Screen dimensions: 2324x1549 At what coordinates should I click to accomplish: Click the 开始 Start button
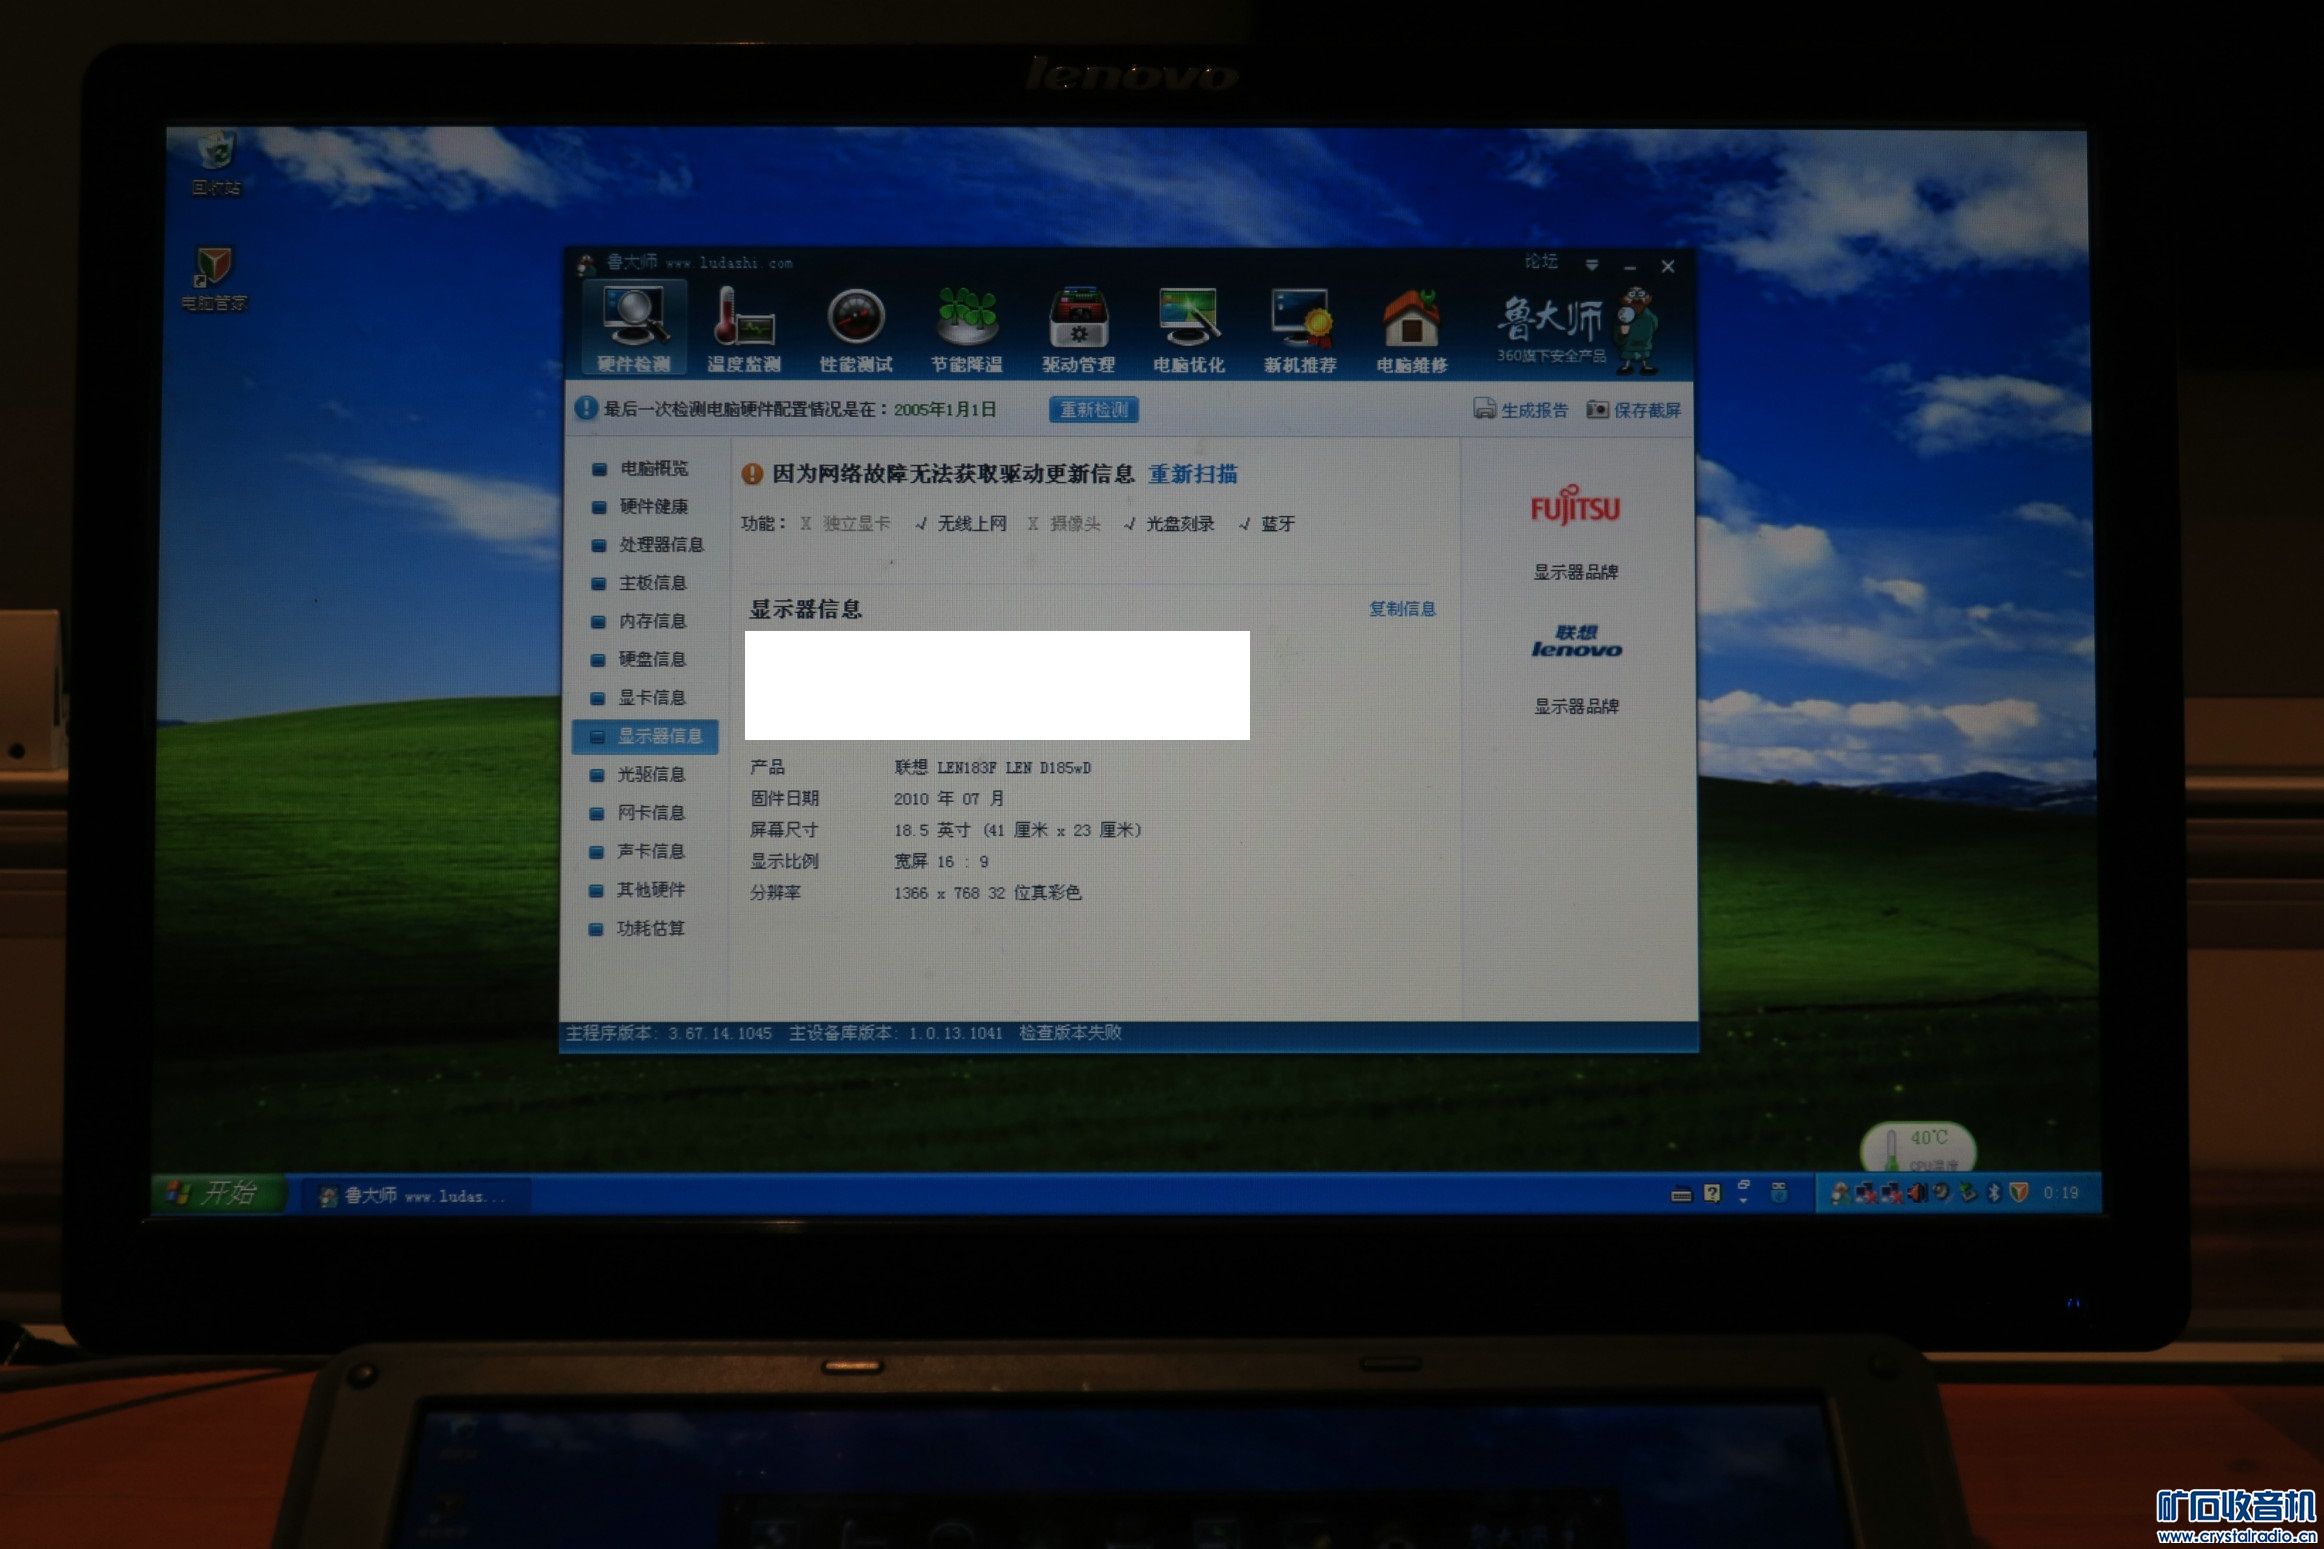point(217,1192)
